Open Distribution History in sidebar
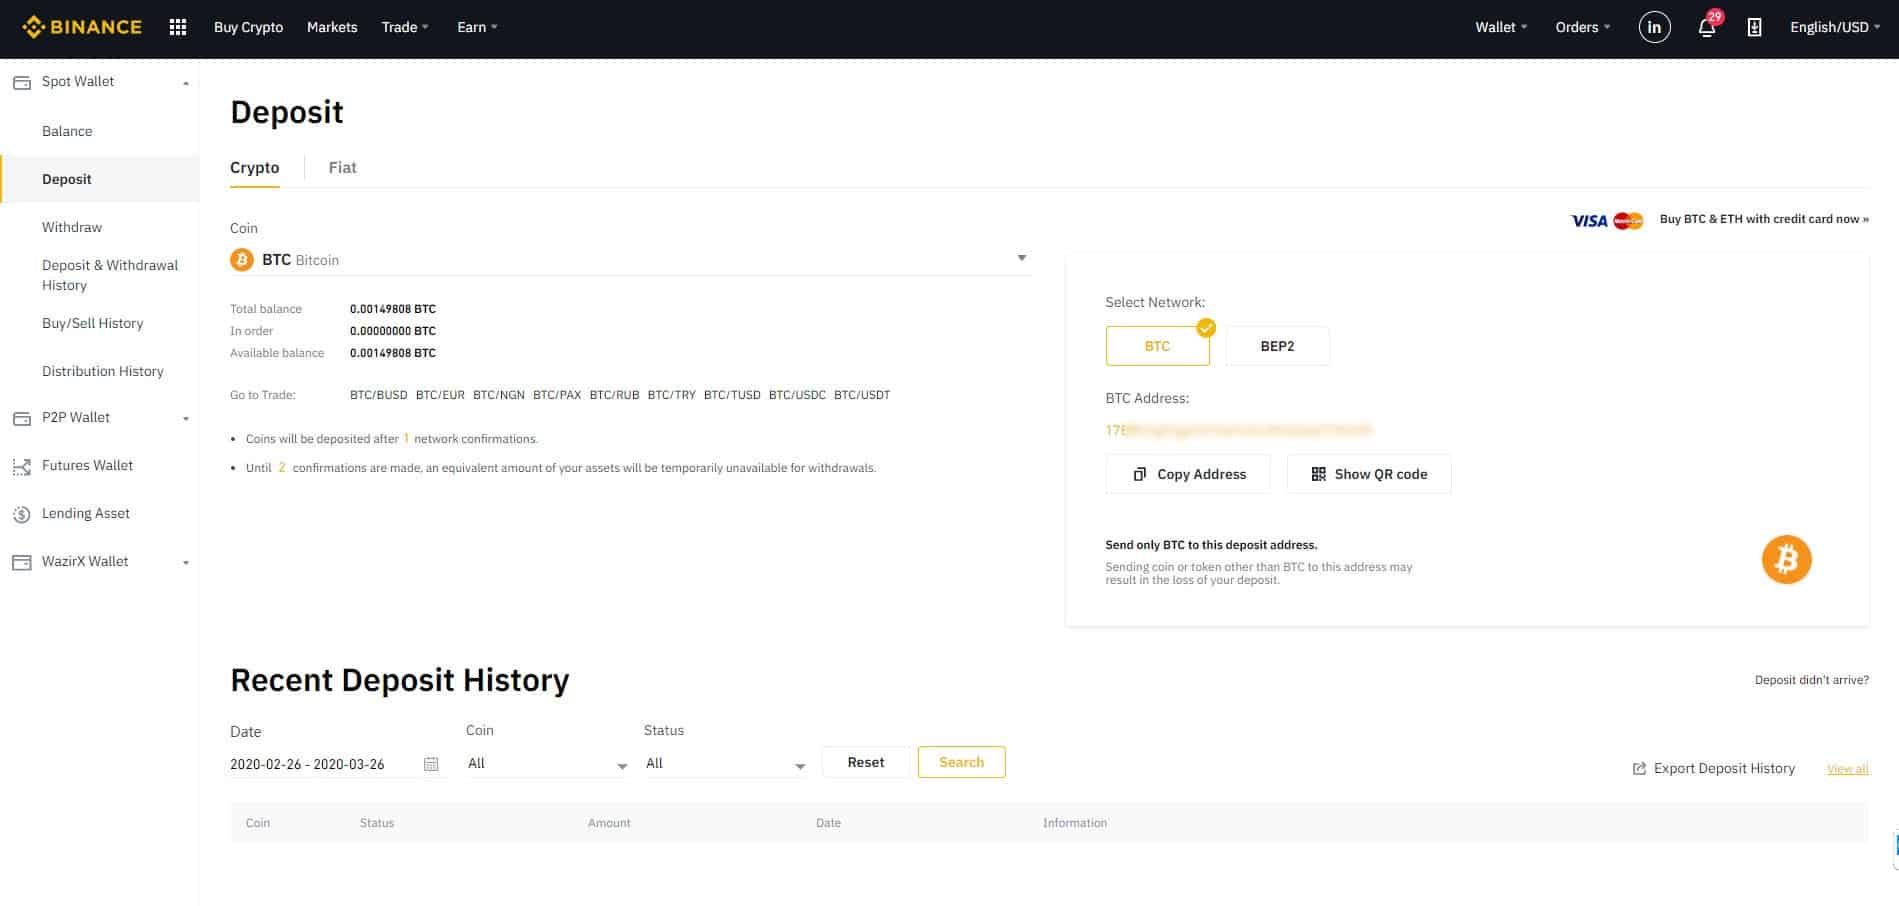The image size is (1899, 906). (x=102, y=371)
